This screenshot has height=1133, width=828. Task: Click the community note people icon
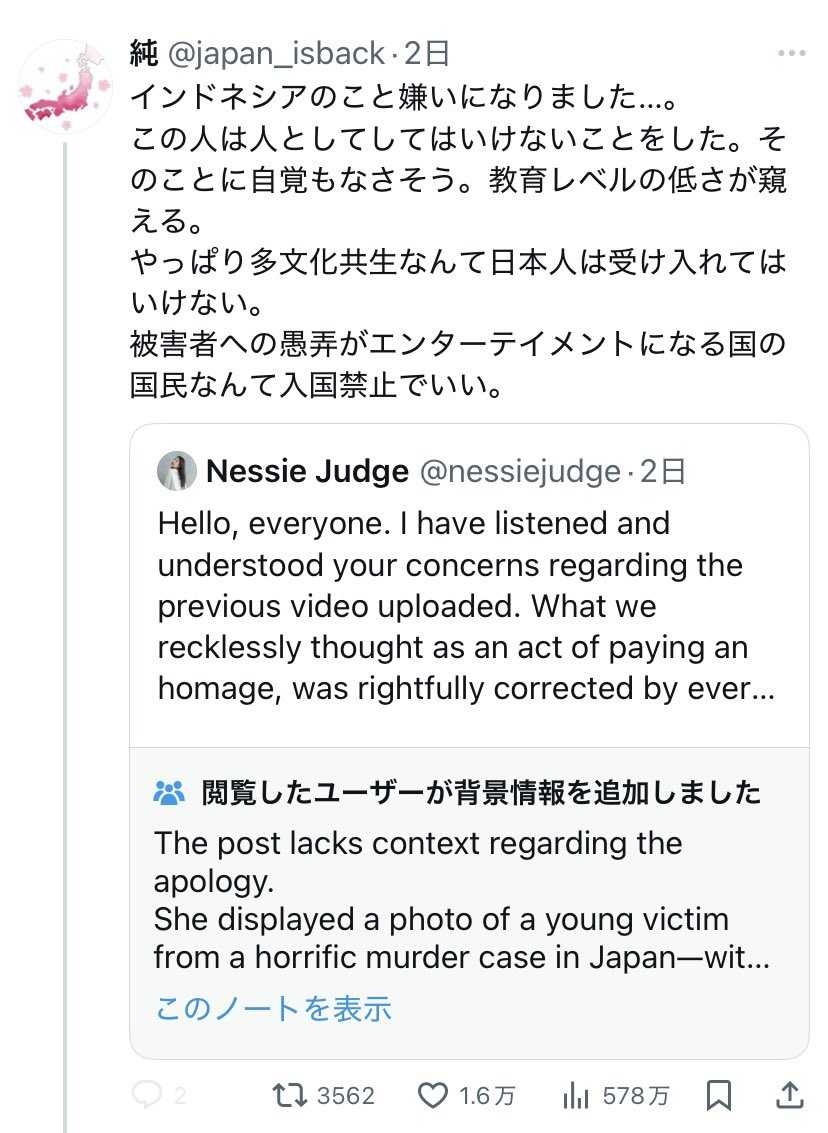170,793
